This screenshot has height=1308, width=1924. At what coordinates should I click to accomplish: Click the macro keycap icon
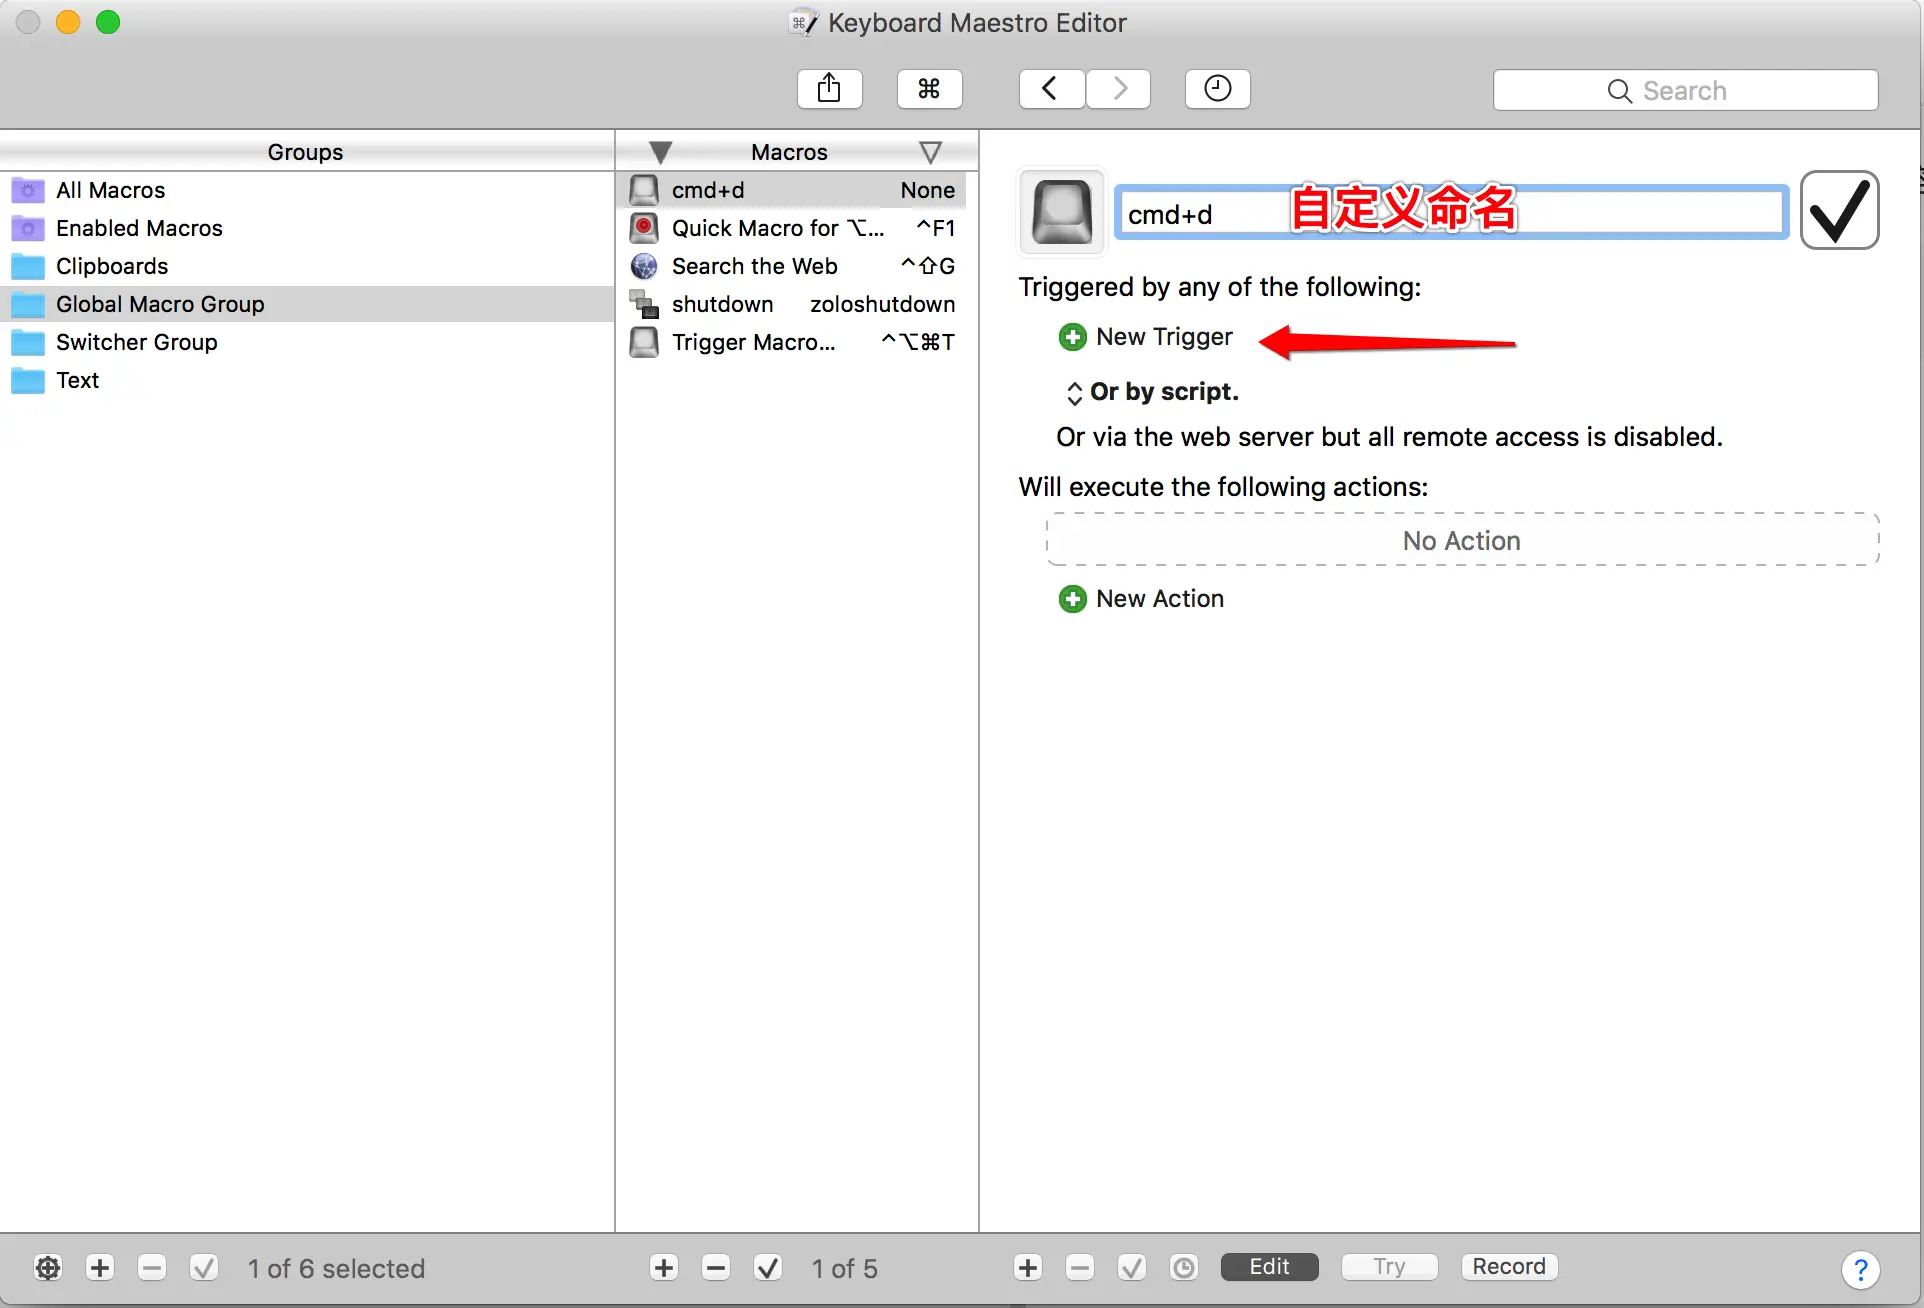1061,211
